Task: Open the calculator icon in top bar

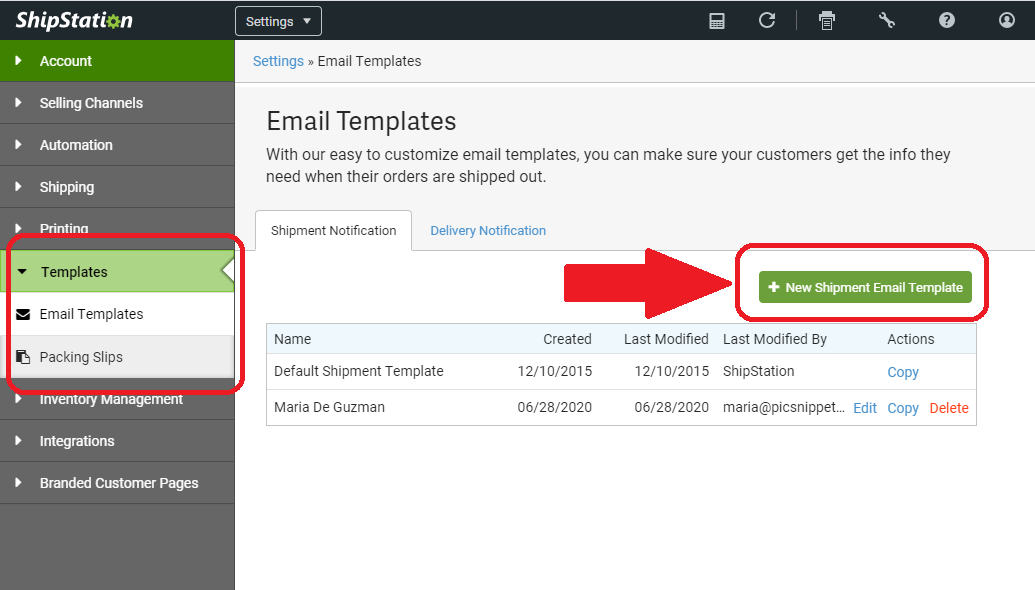Action: pos(717,21)
